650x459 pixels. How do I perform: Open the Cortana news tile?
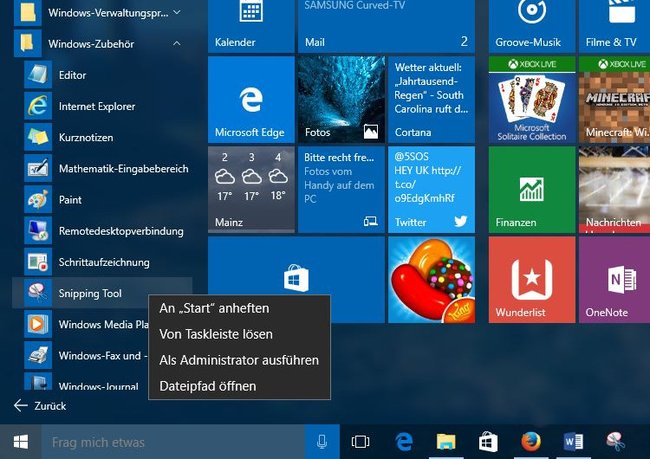tap(432, 100)
